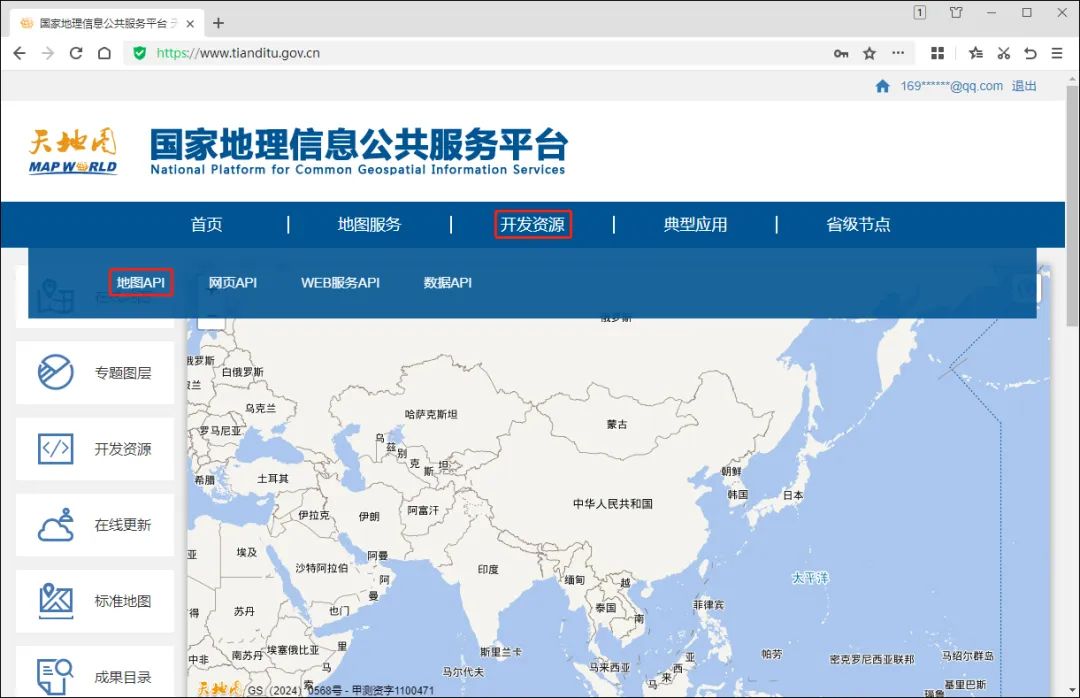Open a new browser tab

(x=218, y=23)
